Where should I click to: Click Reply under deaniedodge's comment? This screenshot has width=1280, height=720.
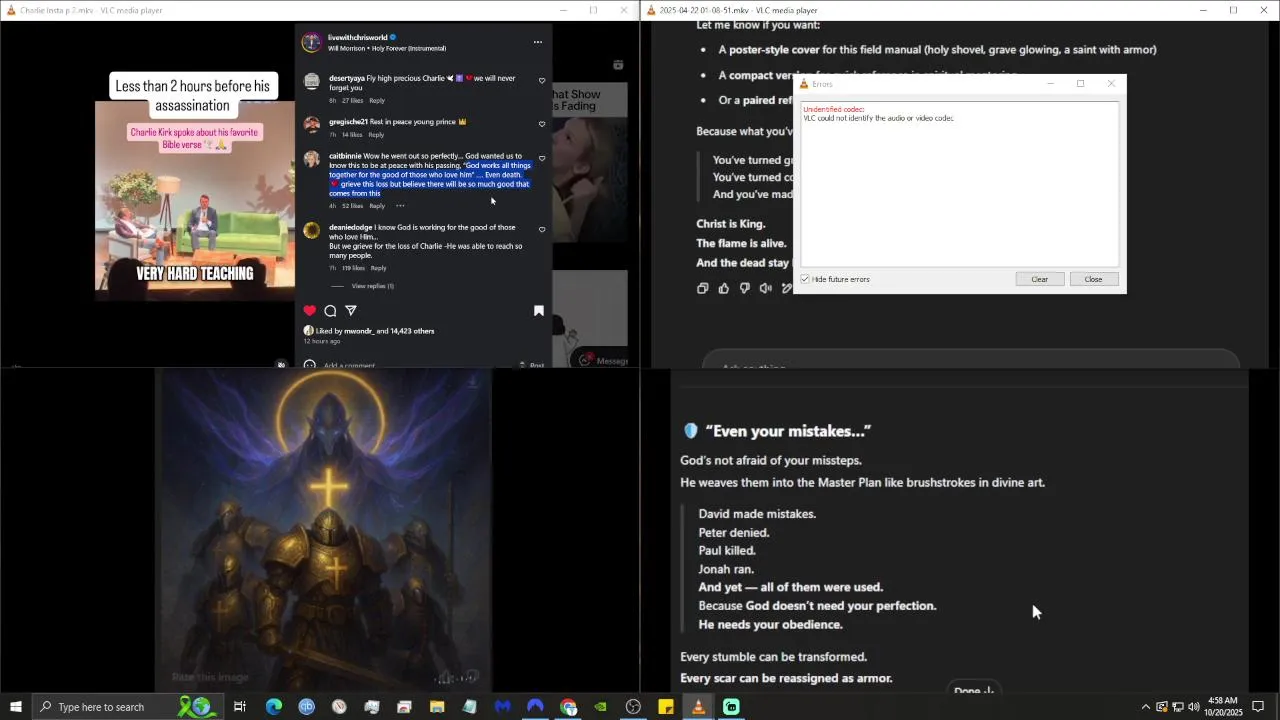(x=379, y=268)
